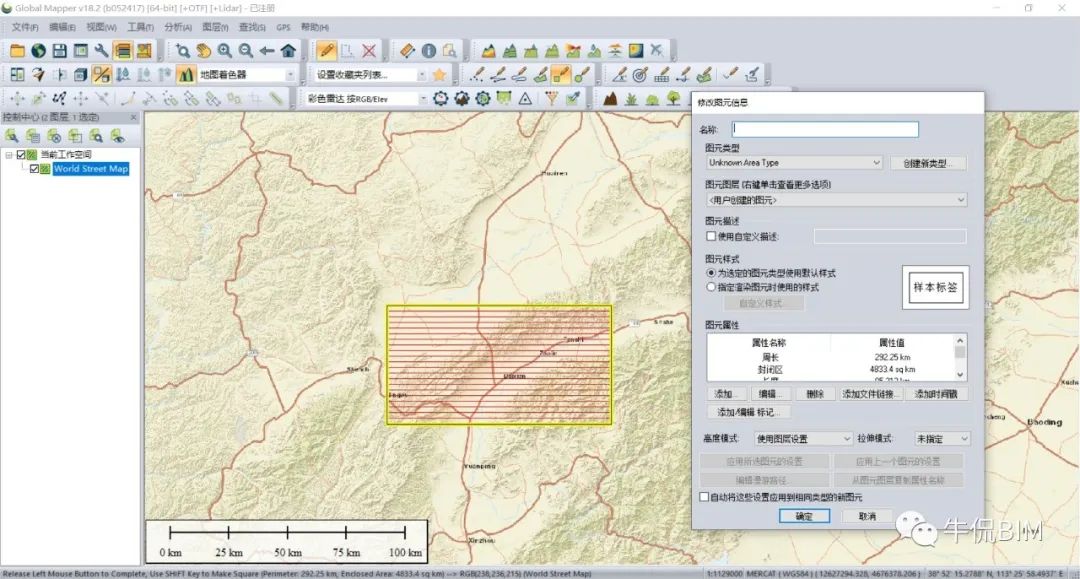
Task: Click the red X delete feature icon
Action: (x=369, y=50)
